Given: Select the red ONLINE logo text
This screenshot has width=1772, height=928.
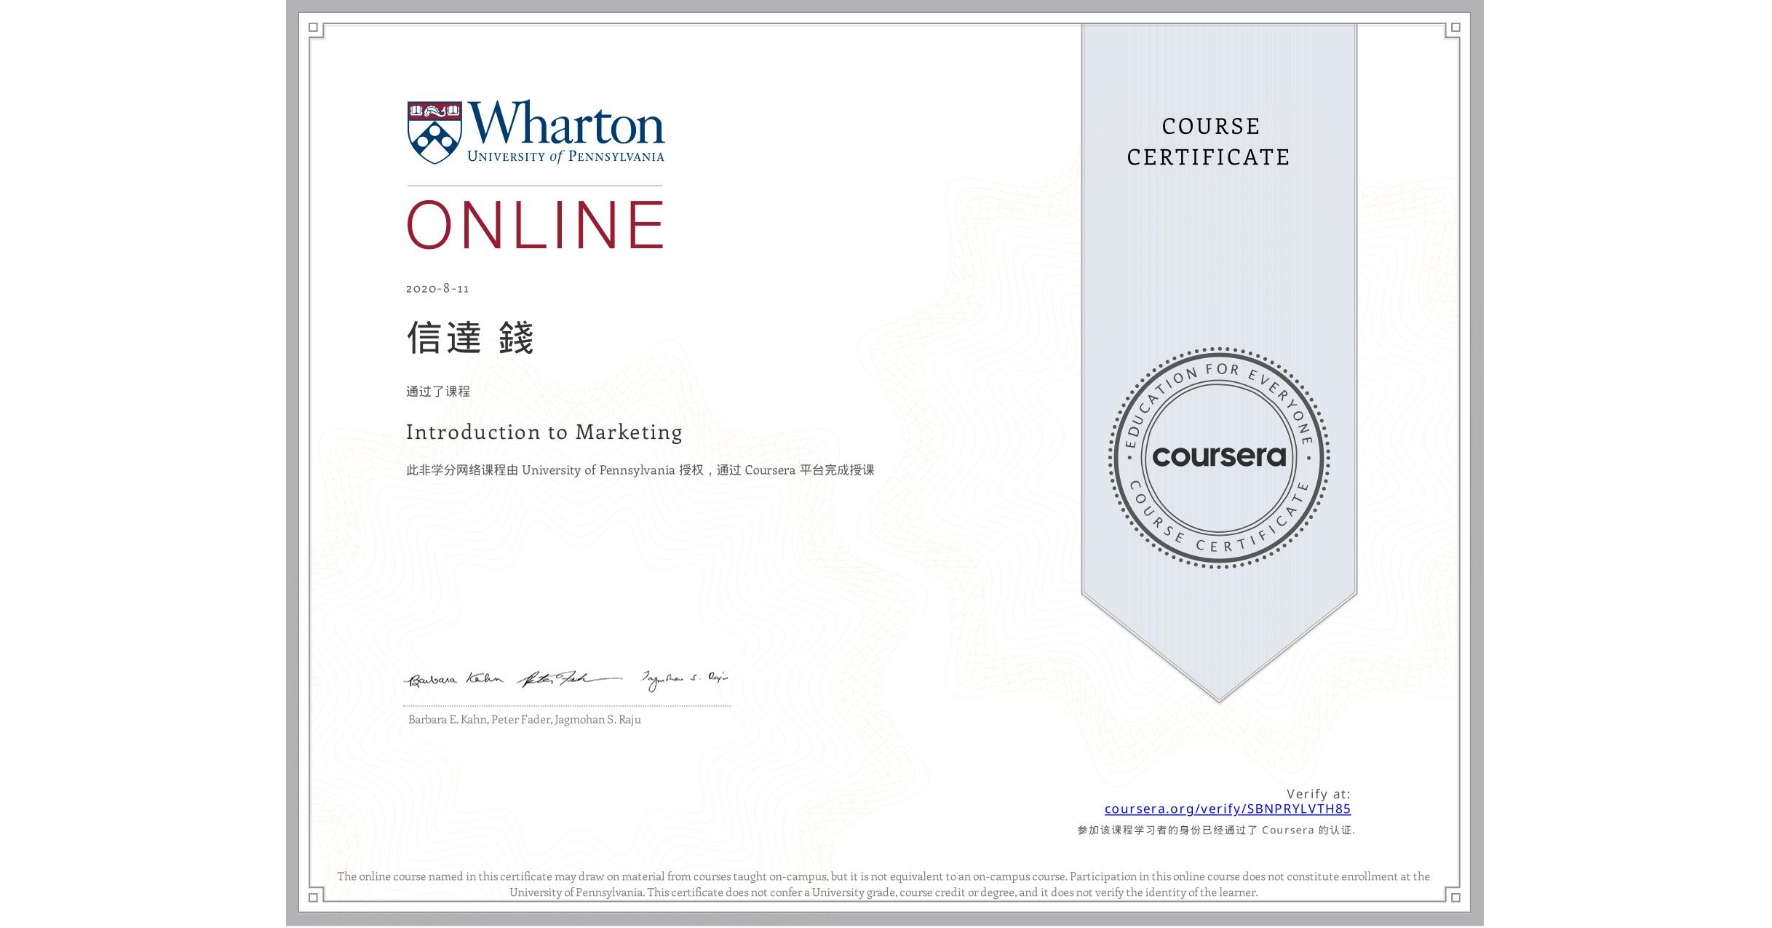Looking at the screenshot, I should 535,225.
